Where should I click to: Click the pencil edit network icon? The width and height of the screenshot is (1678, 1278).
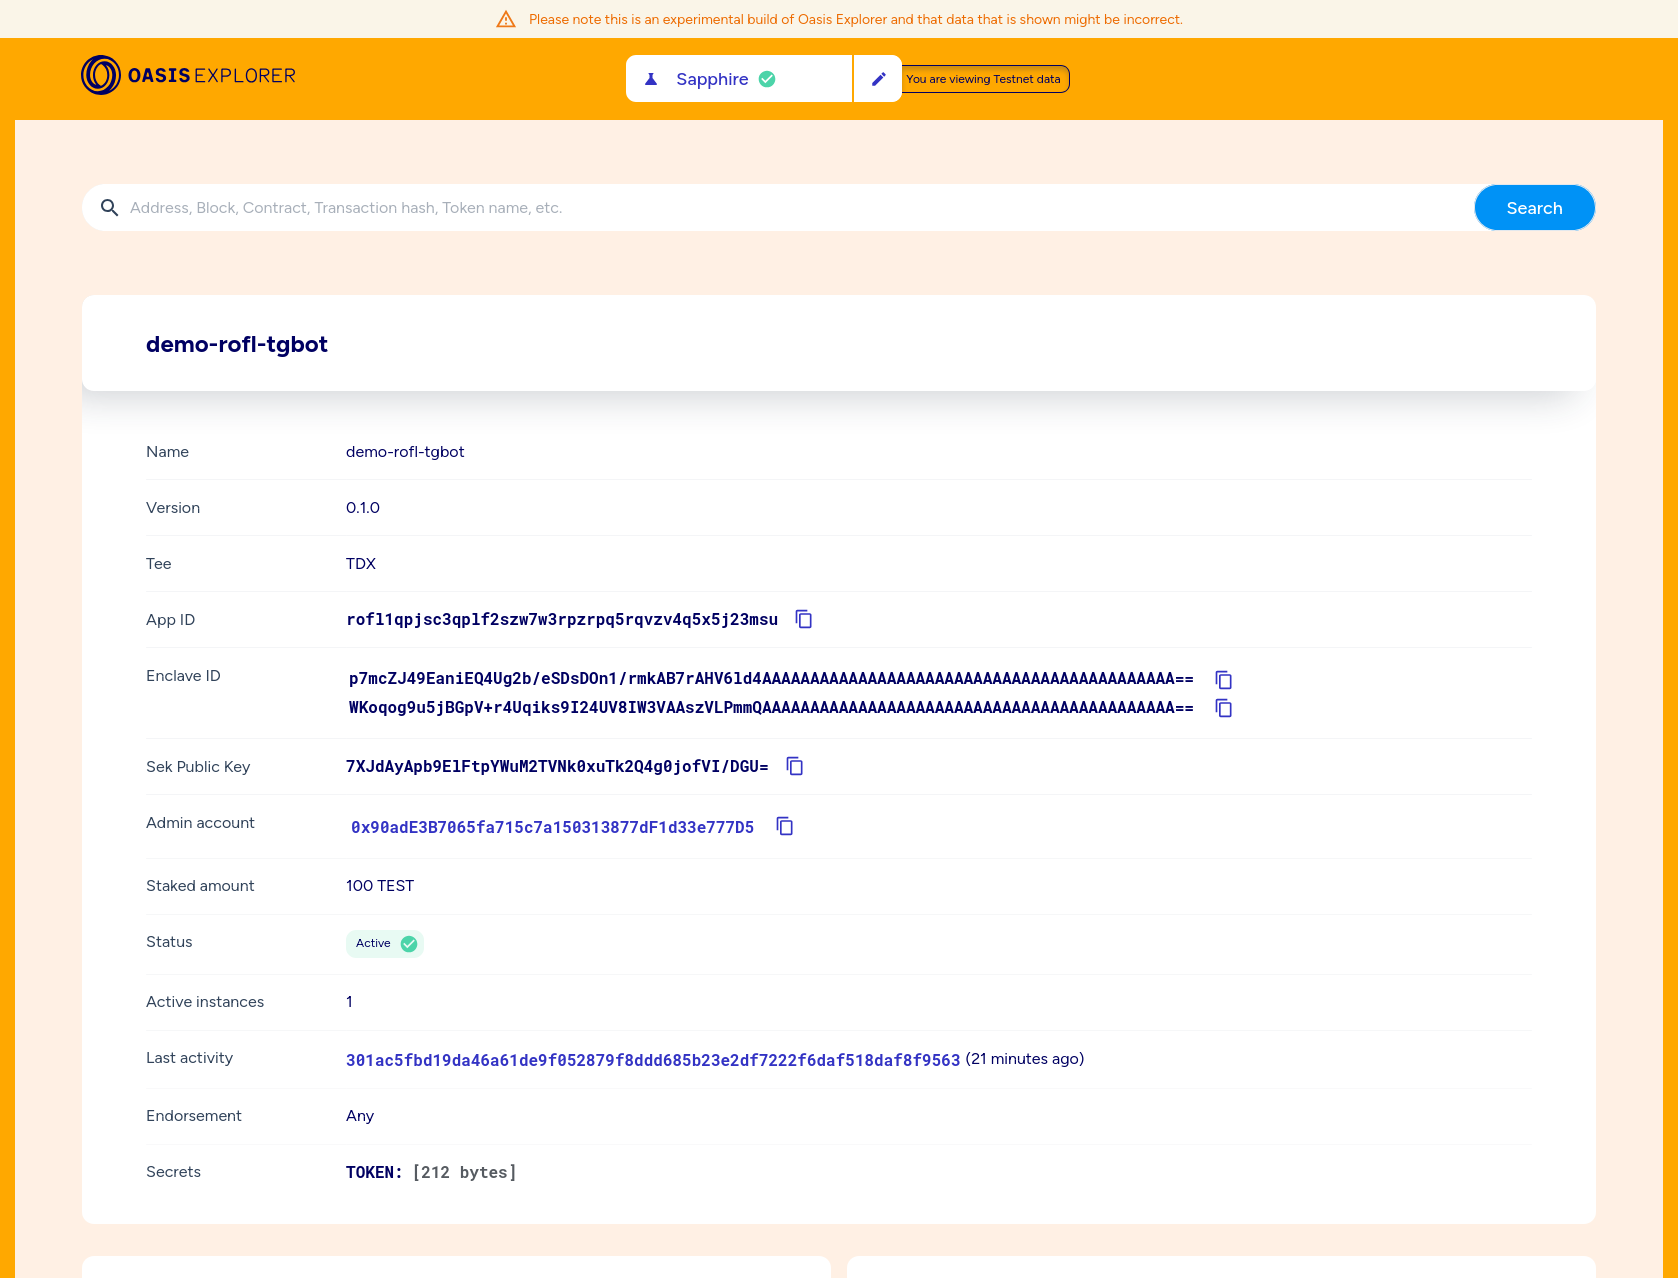878,79
